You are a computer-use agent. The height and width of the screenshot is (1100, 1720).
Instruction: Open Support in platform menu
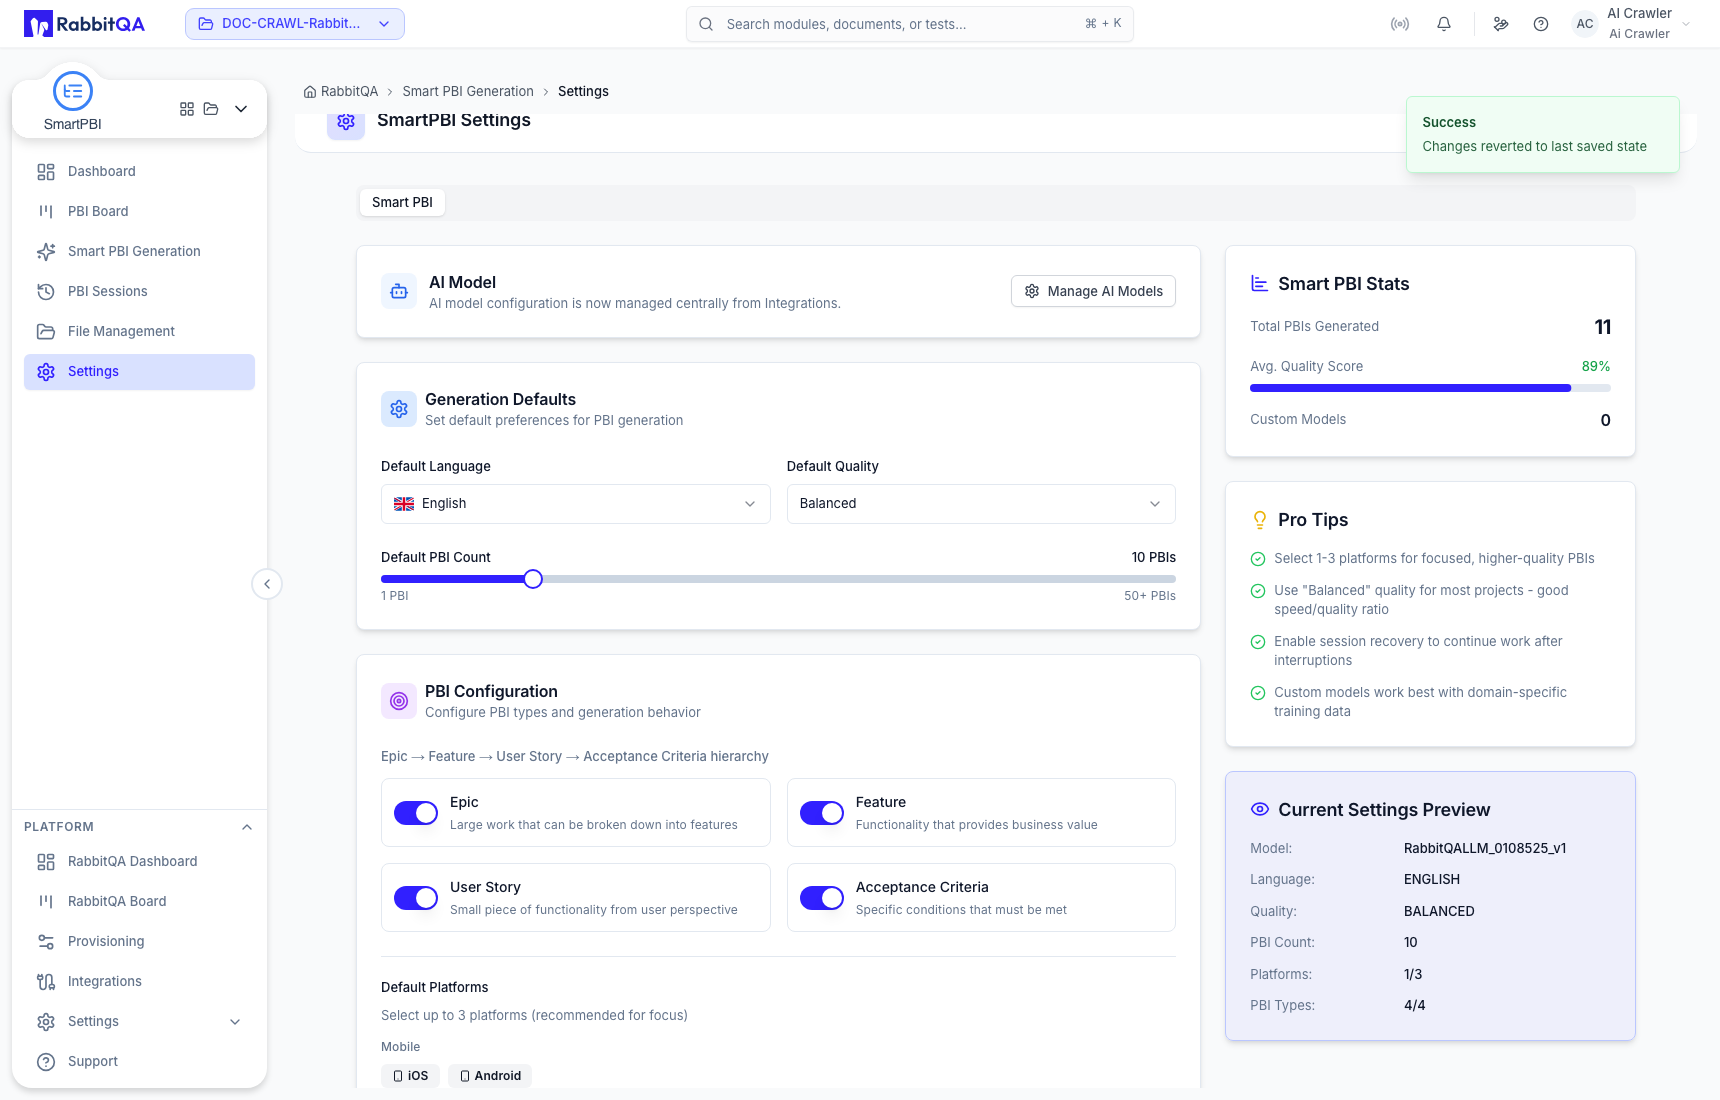point(139,1062)
